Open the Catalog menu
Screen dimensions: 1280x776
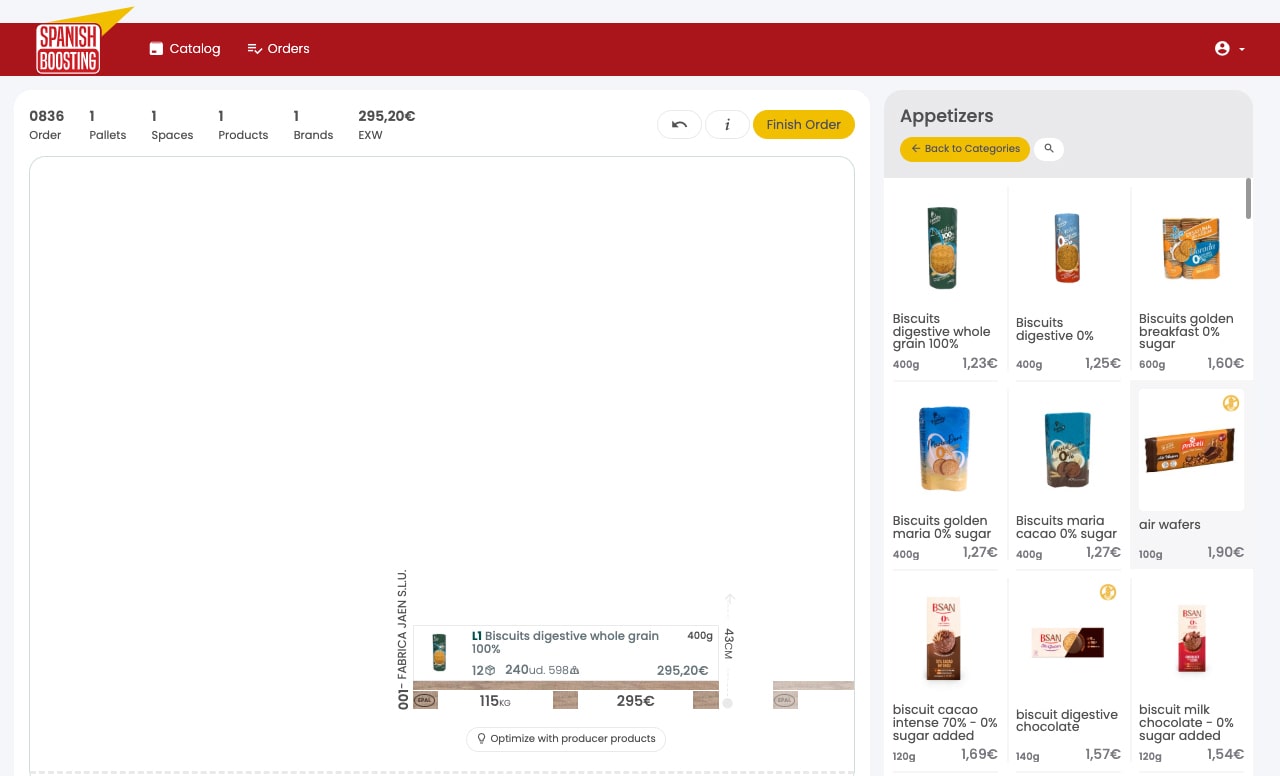pyautogui.click(x=185, y=48)
